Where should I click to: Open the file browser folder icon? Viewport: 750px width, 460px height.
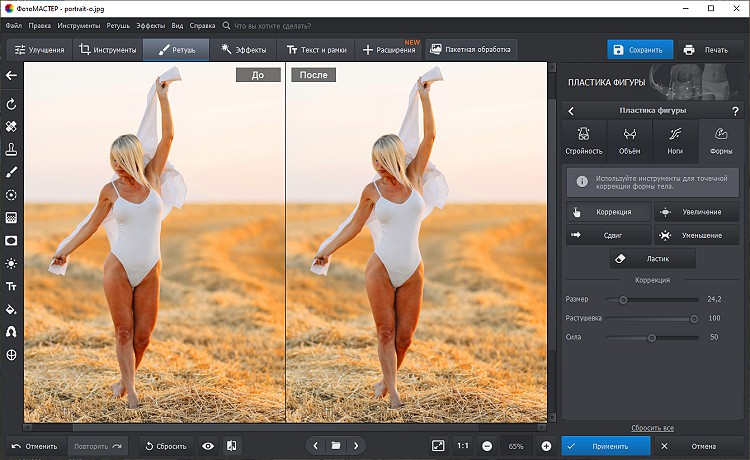coord(336,445)
